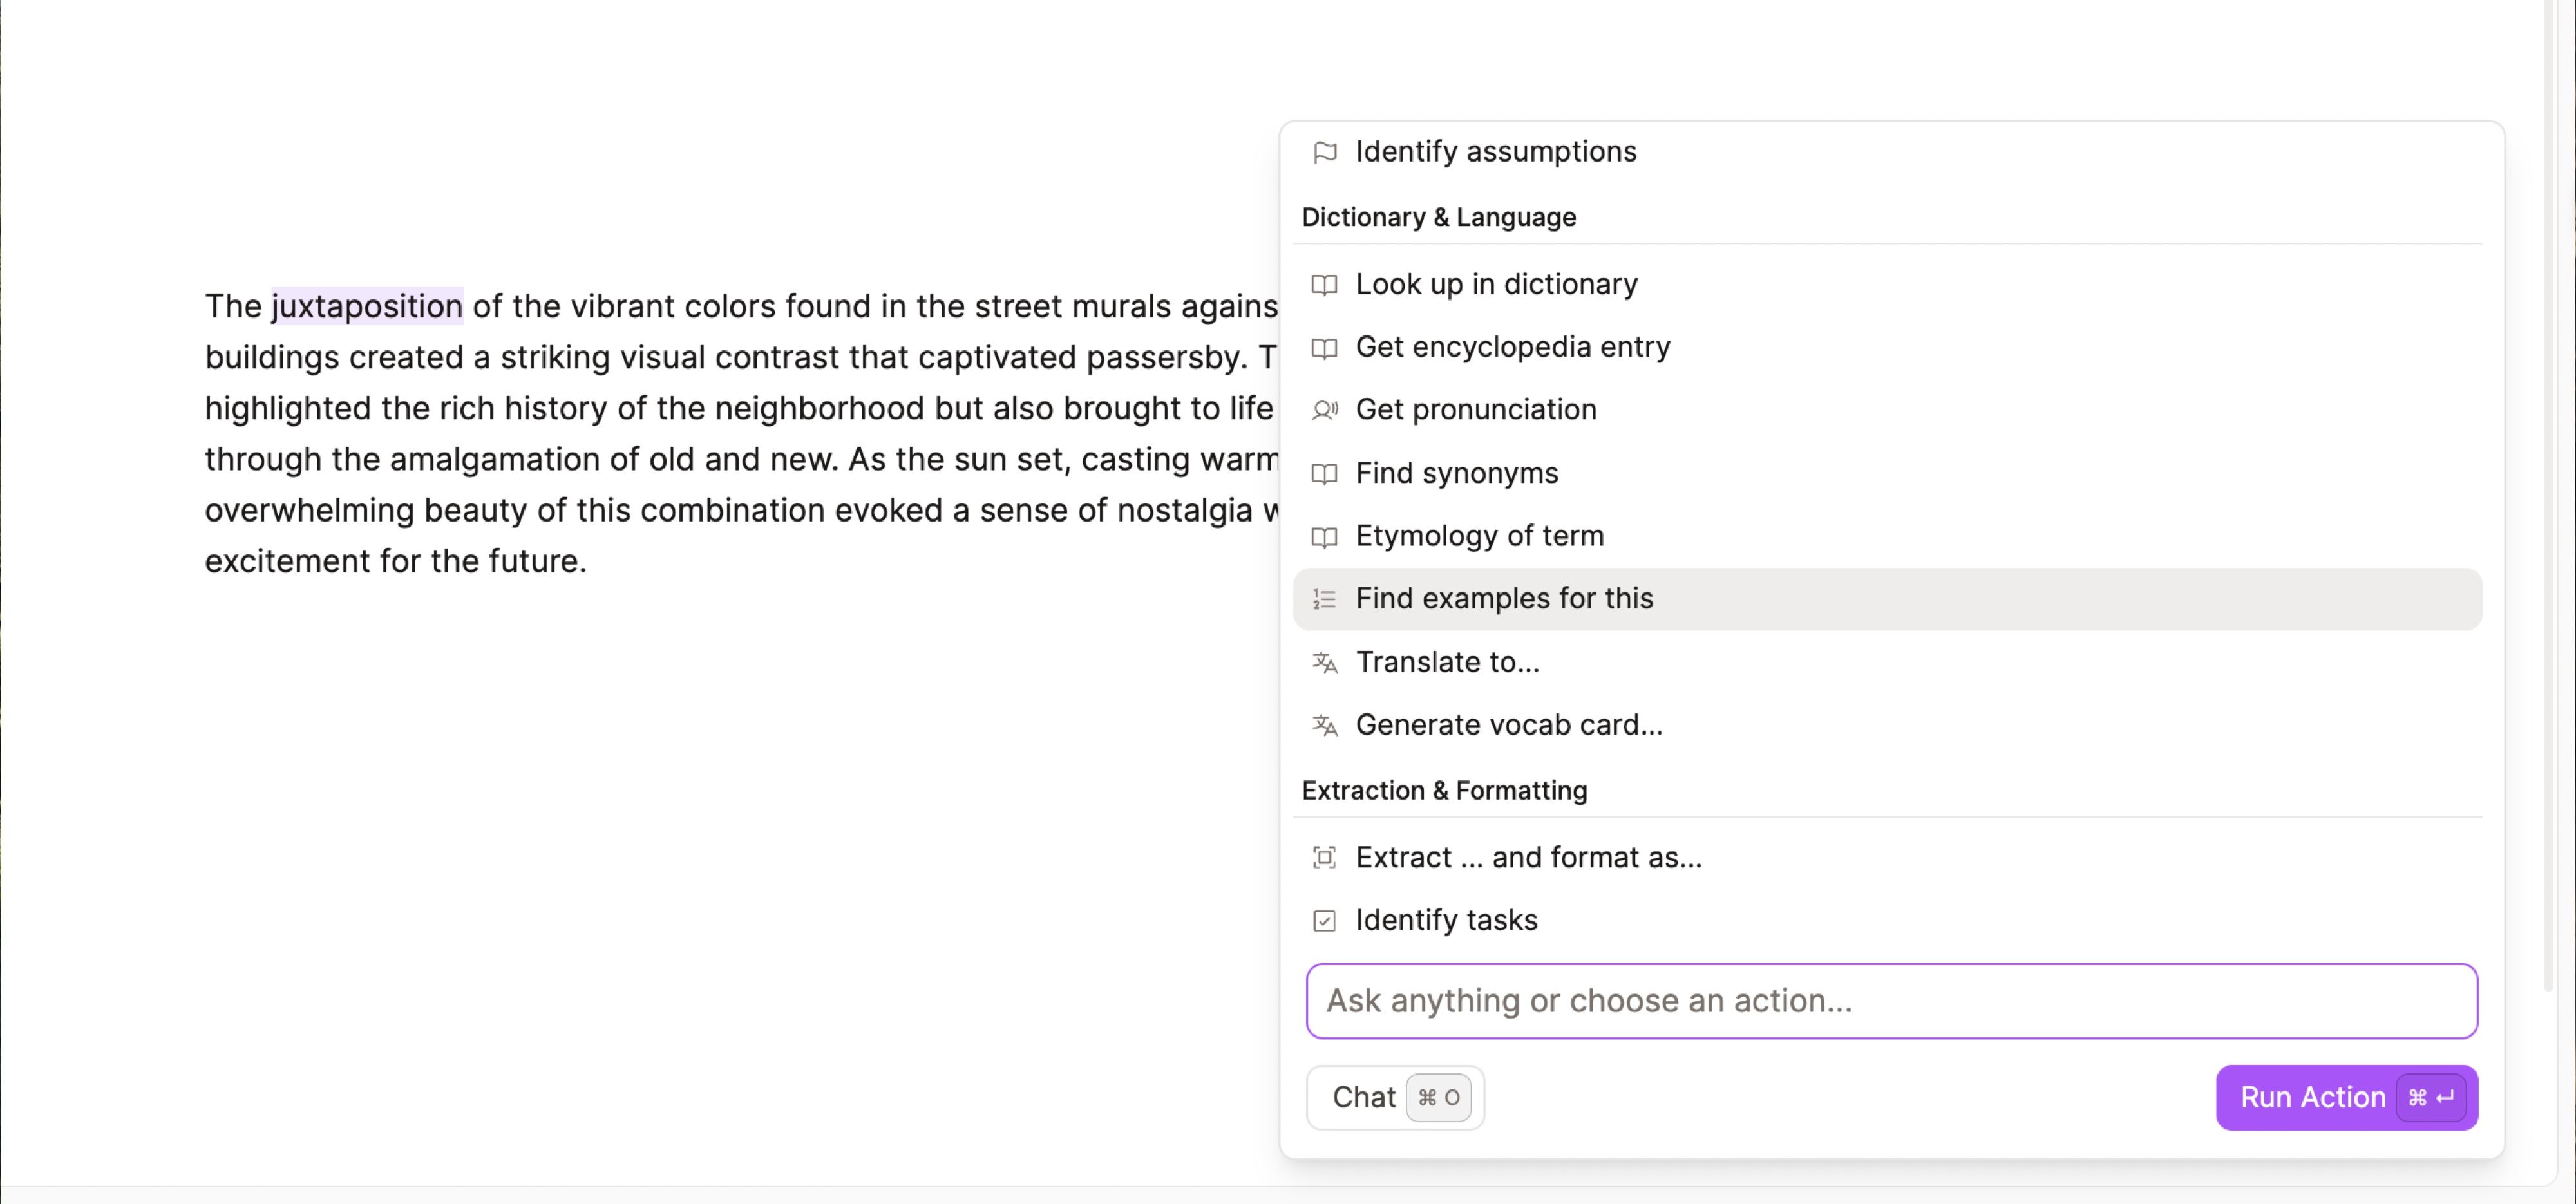Viewport: 2576px width, 1204px height.
Task: Click the Run Action button
Action: coord(2346,1097)
